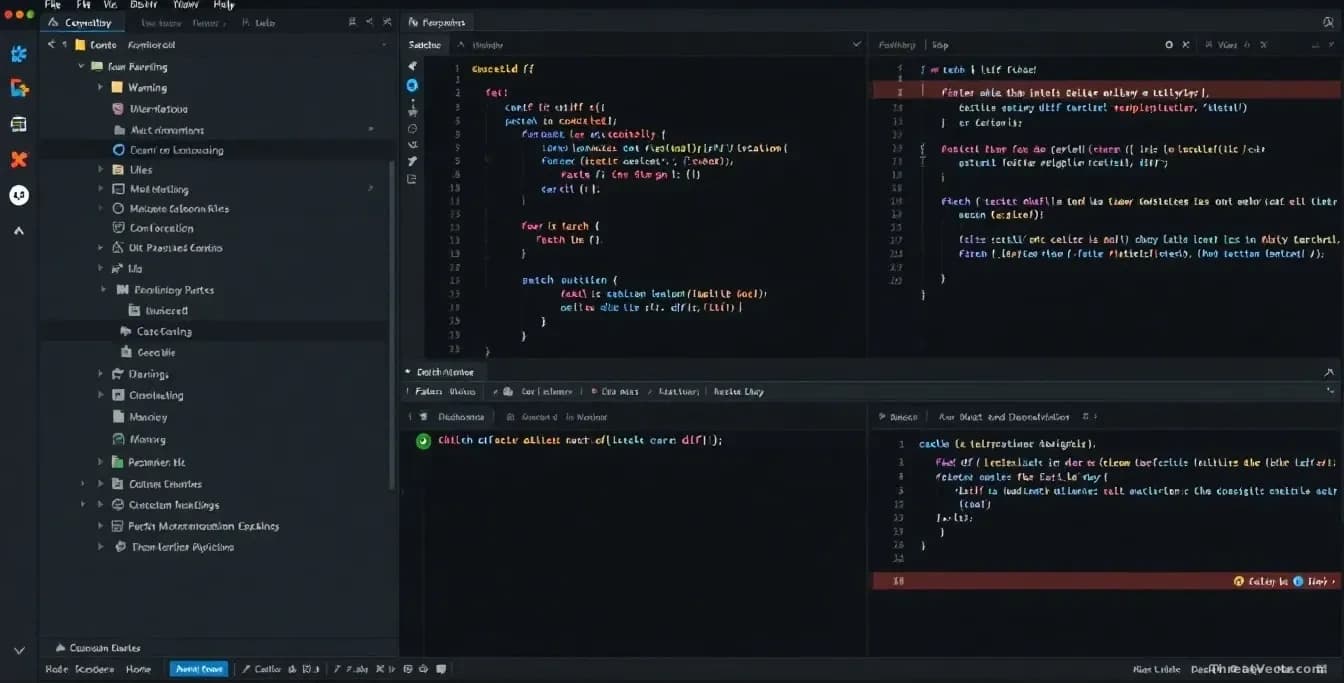Open the File menu
This screenshot has height=683, width=1344.
[x=53, y=5]
